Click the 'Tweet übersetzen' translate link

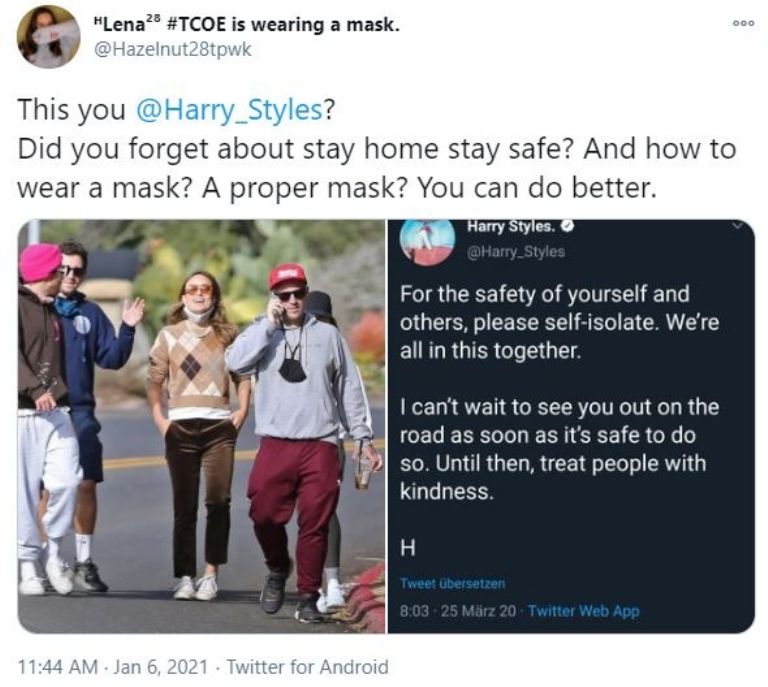(x=452, y=583)
